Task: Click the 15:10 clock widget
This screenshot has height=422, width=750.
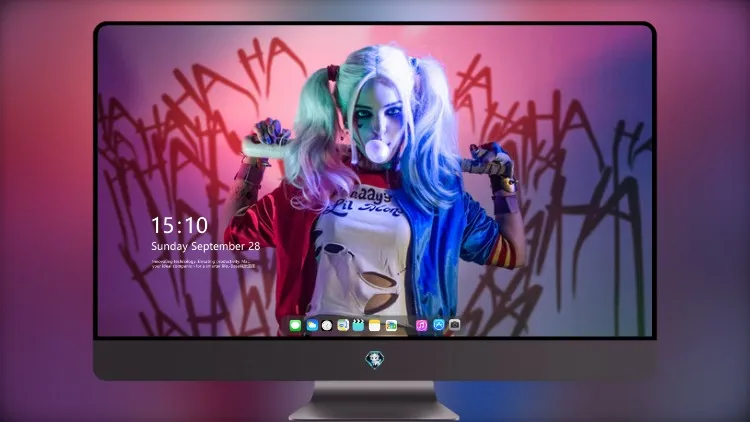Action: pyautogui.click(x=179, y=225)
